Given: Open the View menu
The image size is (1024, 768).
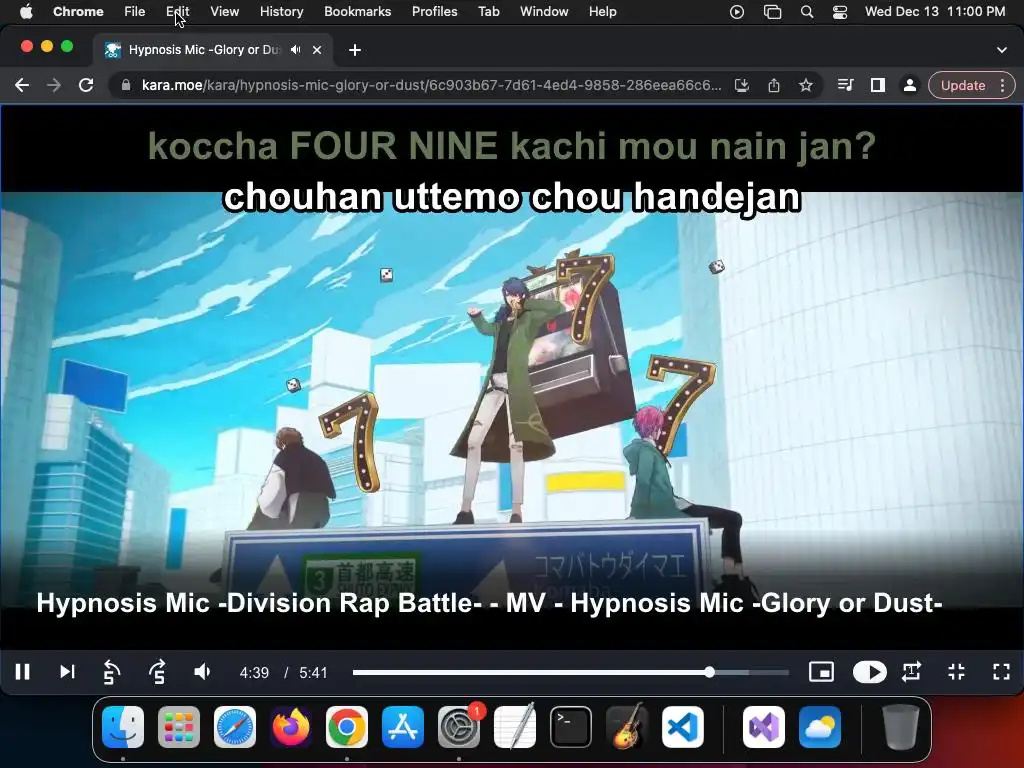Looking at the screenshot, I should coord(225,12).
